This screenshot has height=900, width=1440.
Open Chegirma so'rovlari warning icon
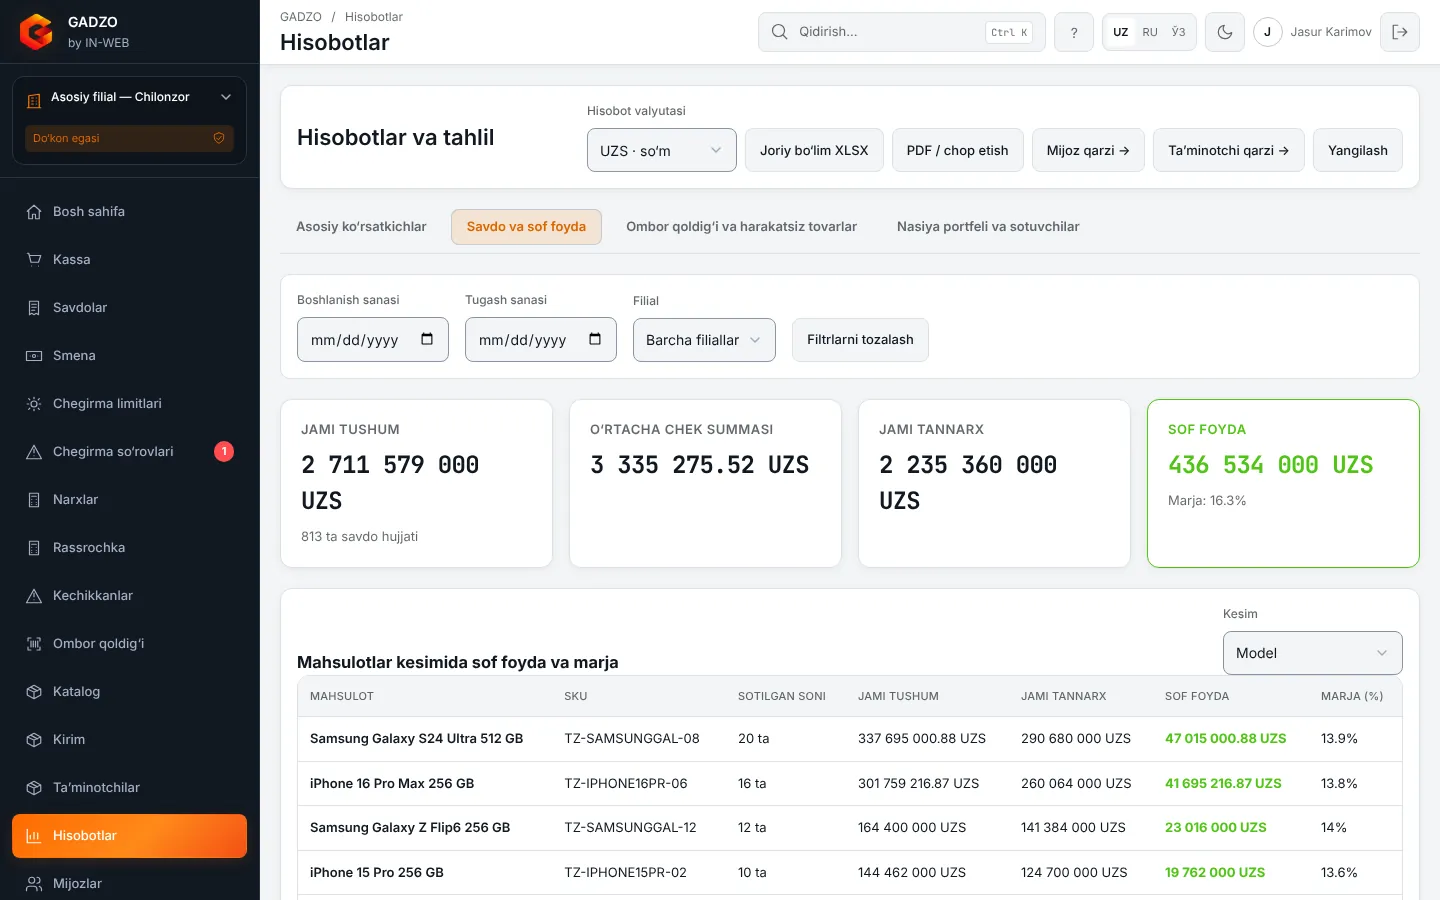coord(34,452)
